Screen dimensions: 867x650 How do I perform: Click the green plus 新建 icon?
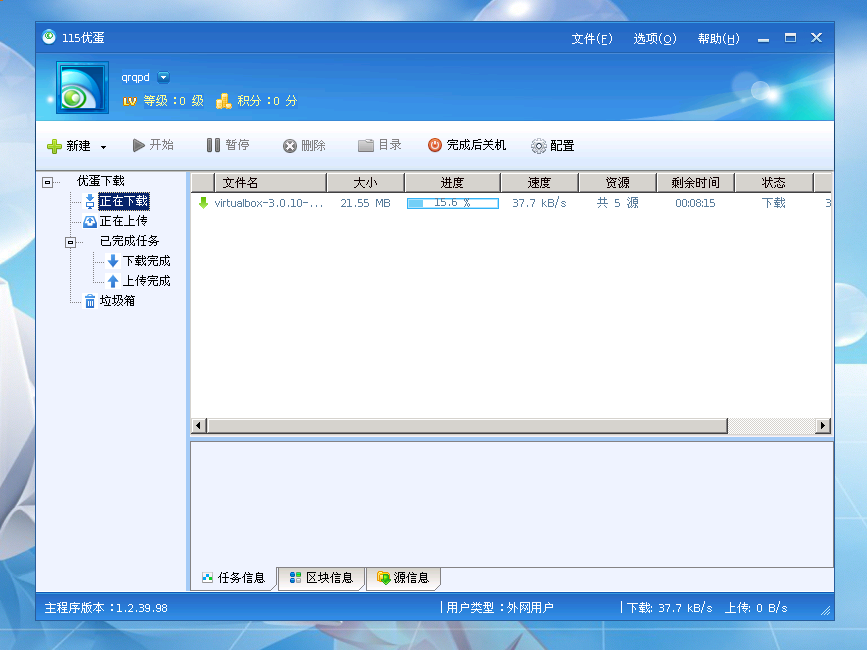[x=54, y=146]
